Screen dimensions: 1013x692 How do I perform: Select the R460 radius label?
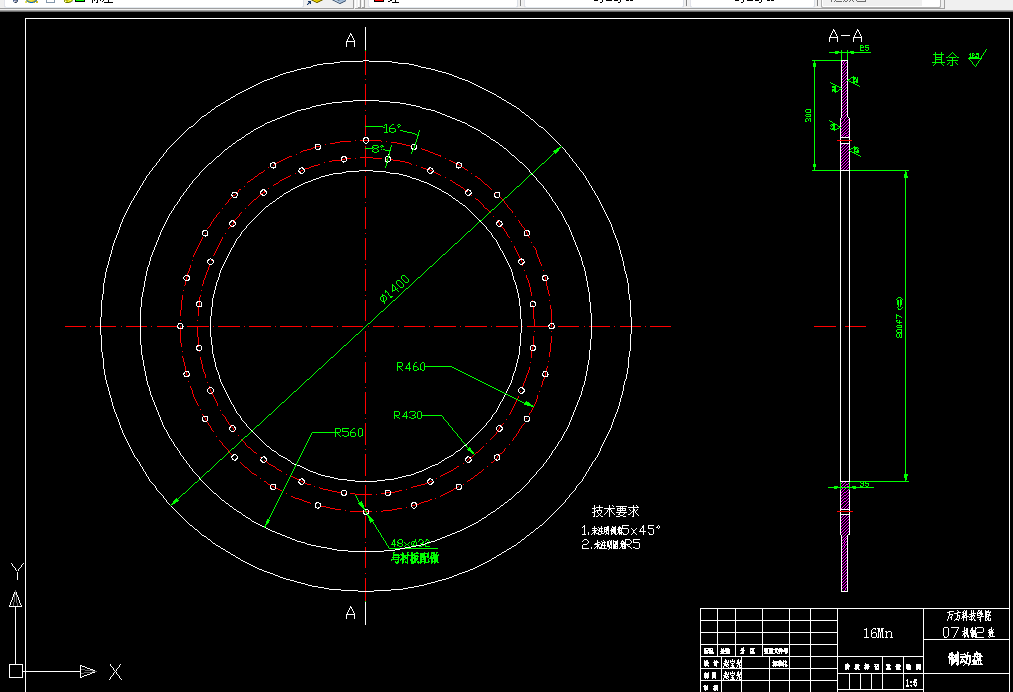click(411, 366)
